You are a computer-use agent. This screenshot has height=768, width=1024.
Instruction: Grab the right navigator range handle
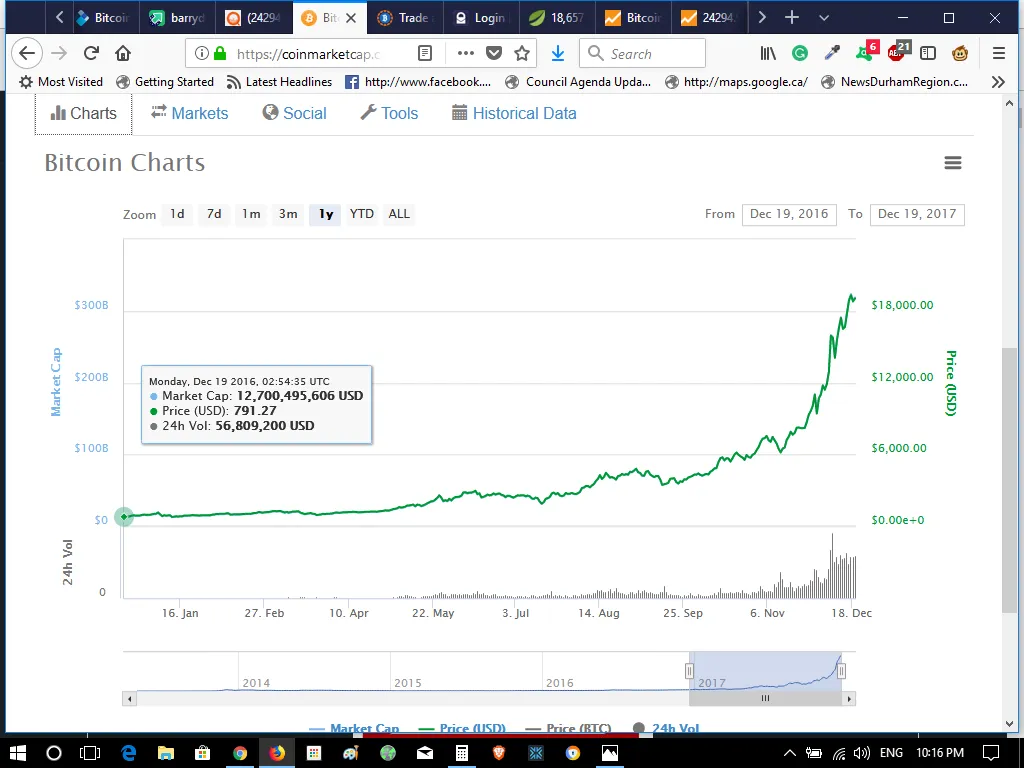coord(842,671)
